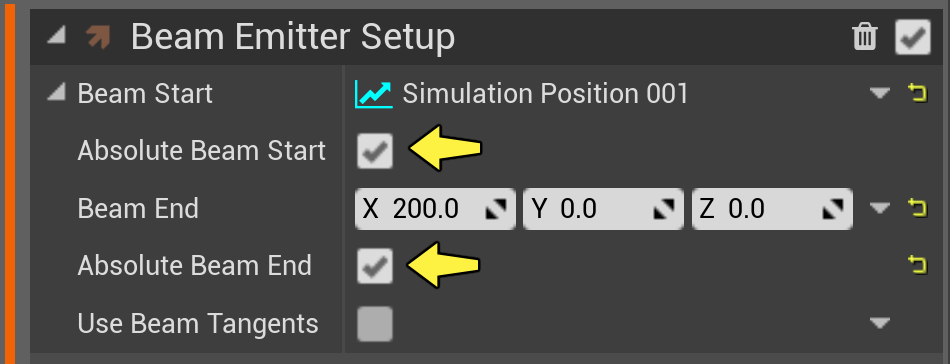950x364 pixels.
Task: Edit the Beam End X value field
Action: pyautogui.click(x=435, y=209)
